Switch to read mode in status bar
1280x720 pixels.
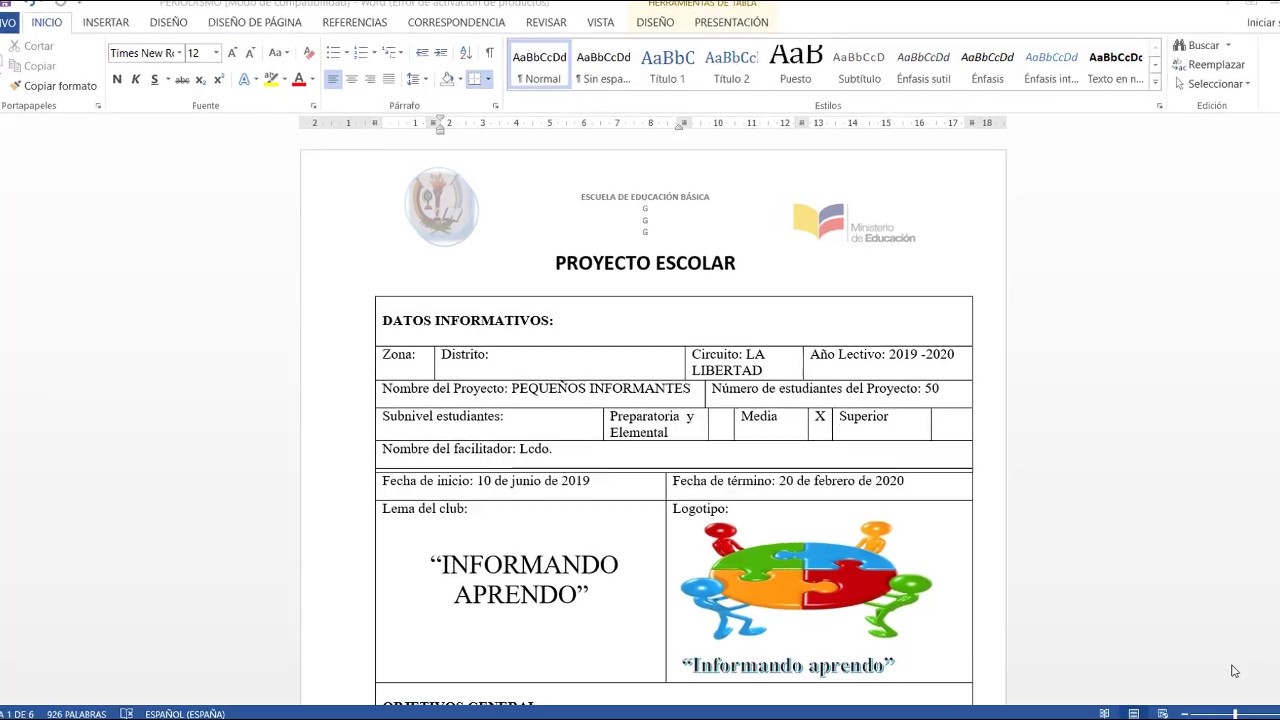click(1104, 714)
